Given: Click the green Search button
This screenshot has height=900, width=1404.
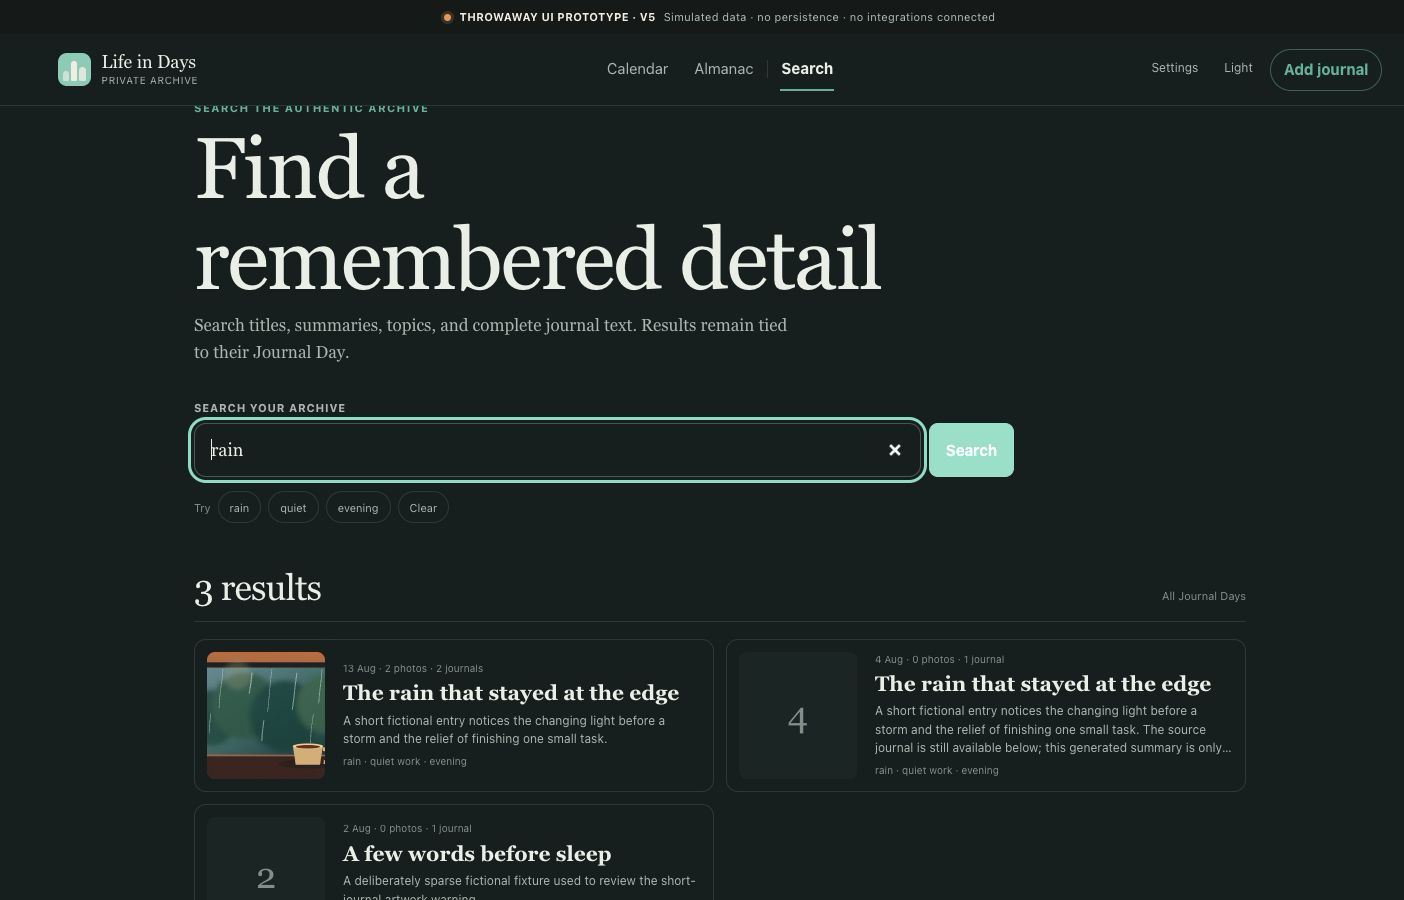Looking at the screenshot, I should (971, 450).
